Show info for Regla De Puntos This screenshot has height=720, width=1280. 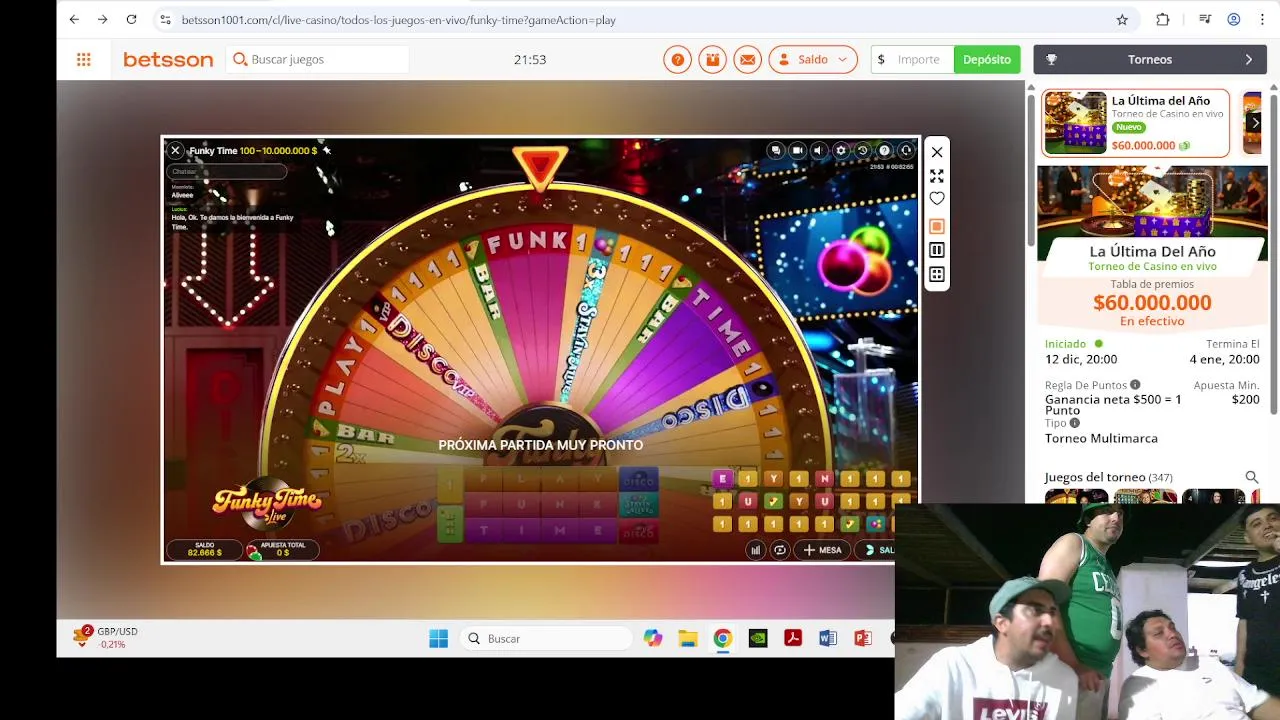(1135, 385)
